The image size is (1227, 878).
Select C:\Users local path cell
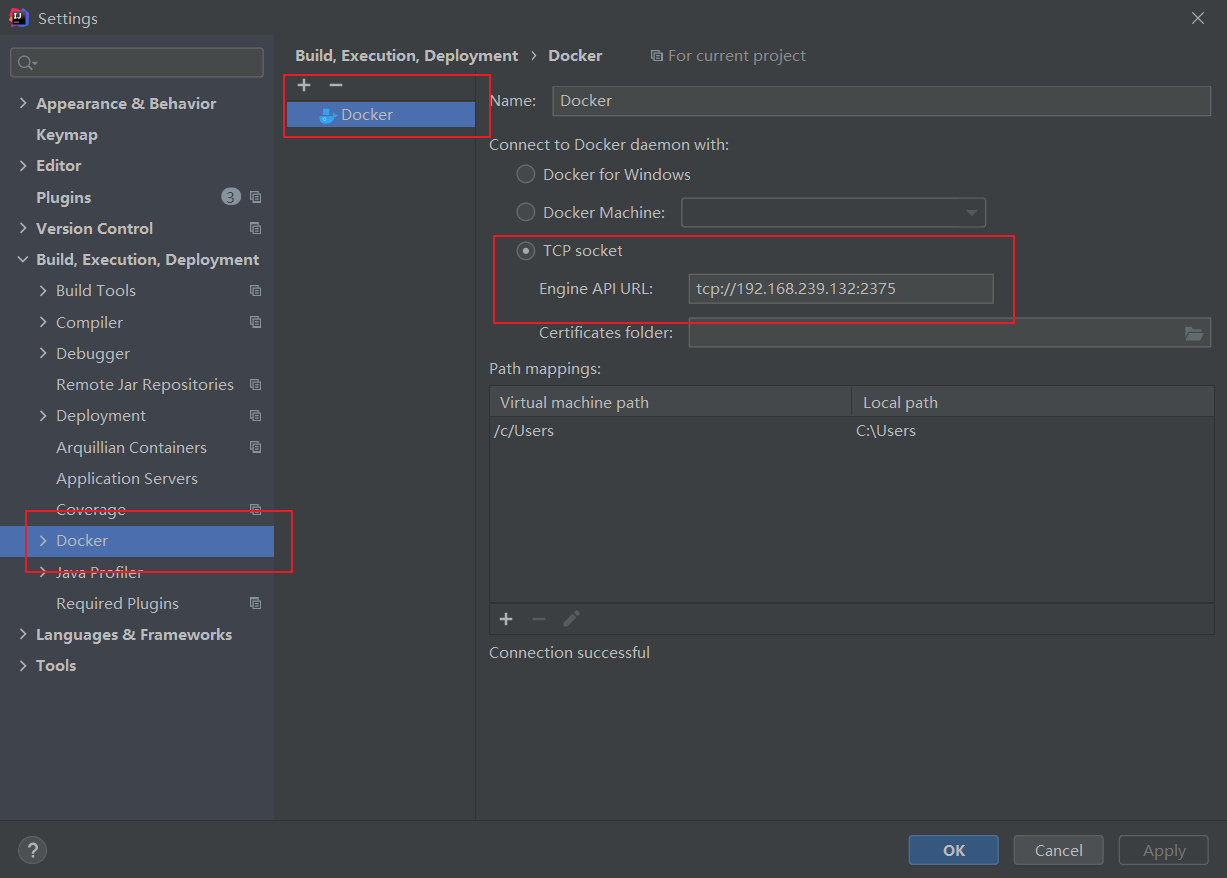(x=1033, y=431)
